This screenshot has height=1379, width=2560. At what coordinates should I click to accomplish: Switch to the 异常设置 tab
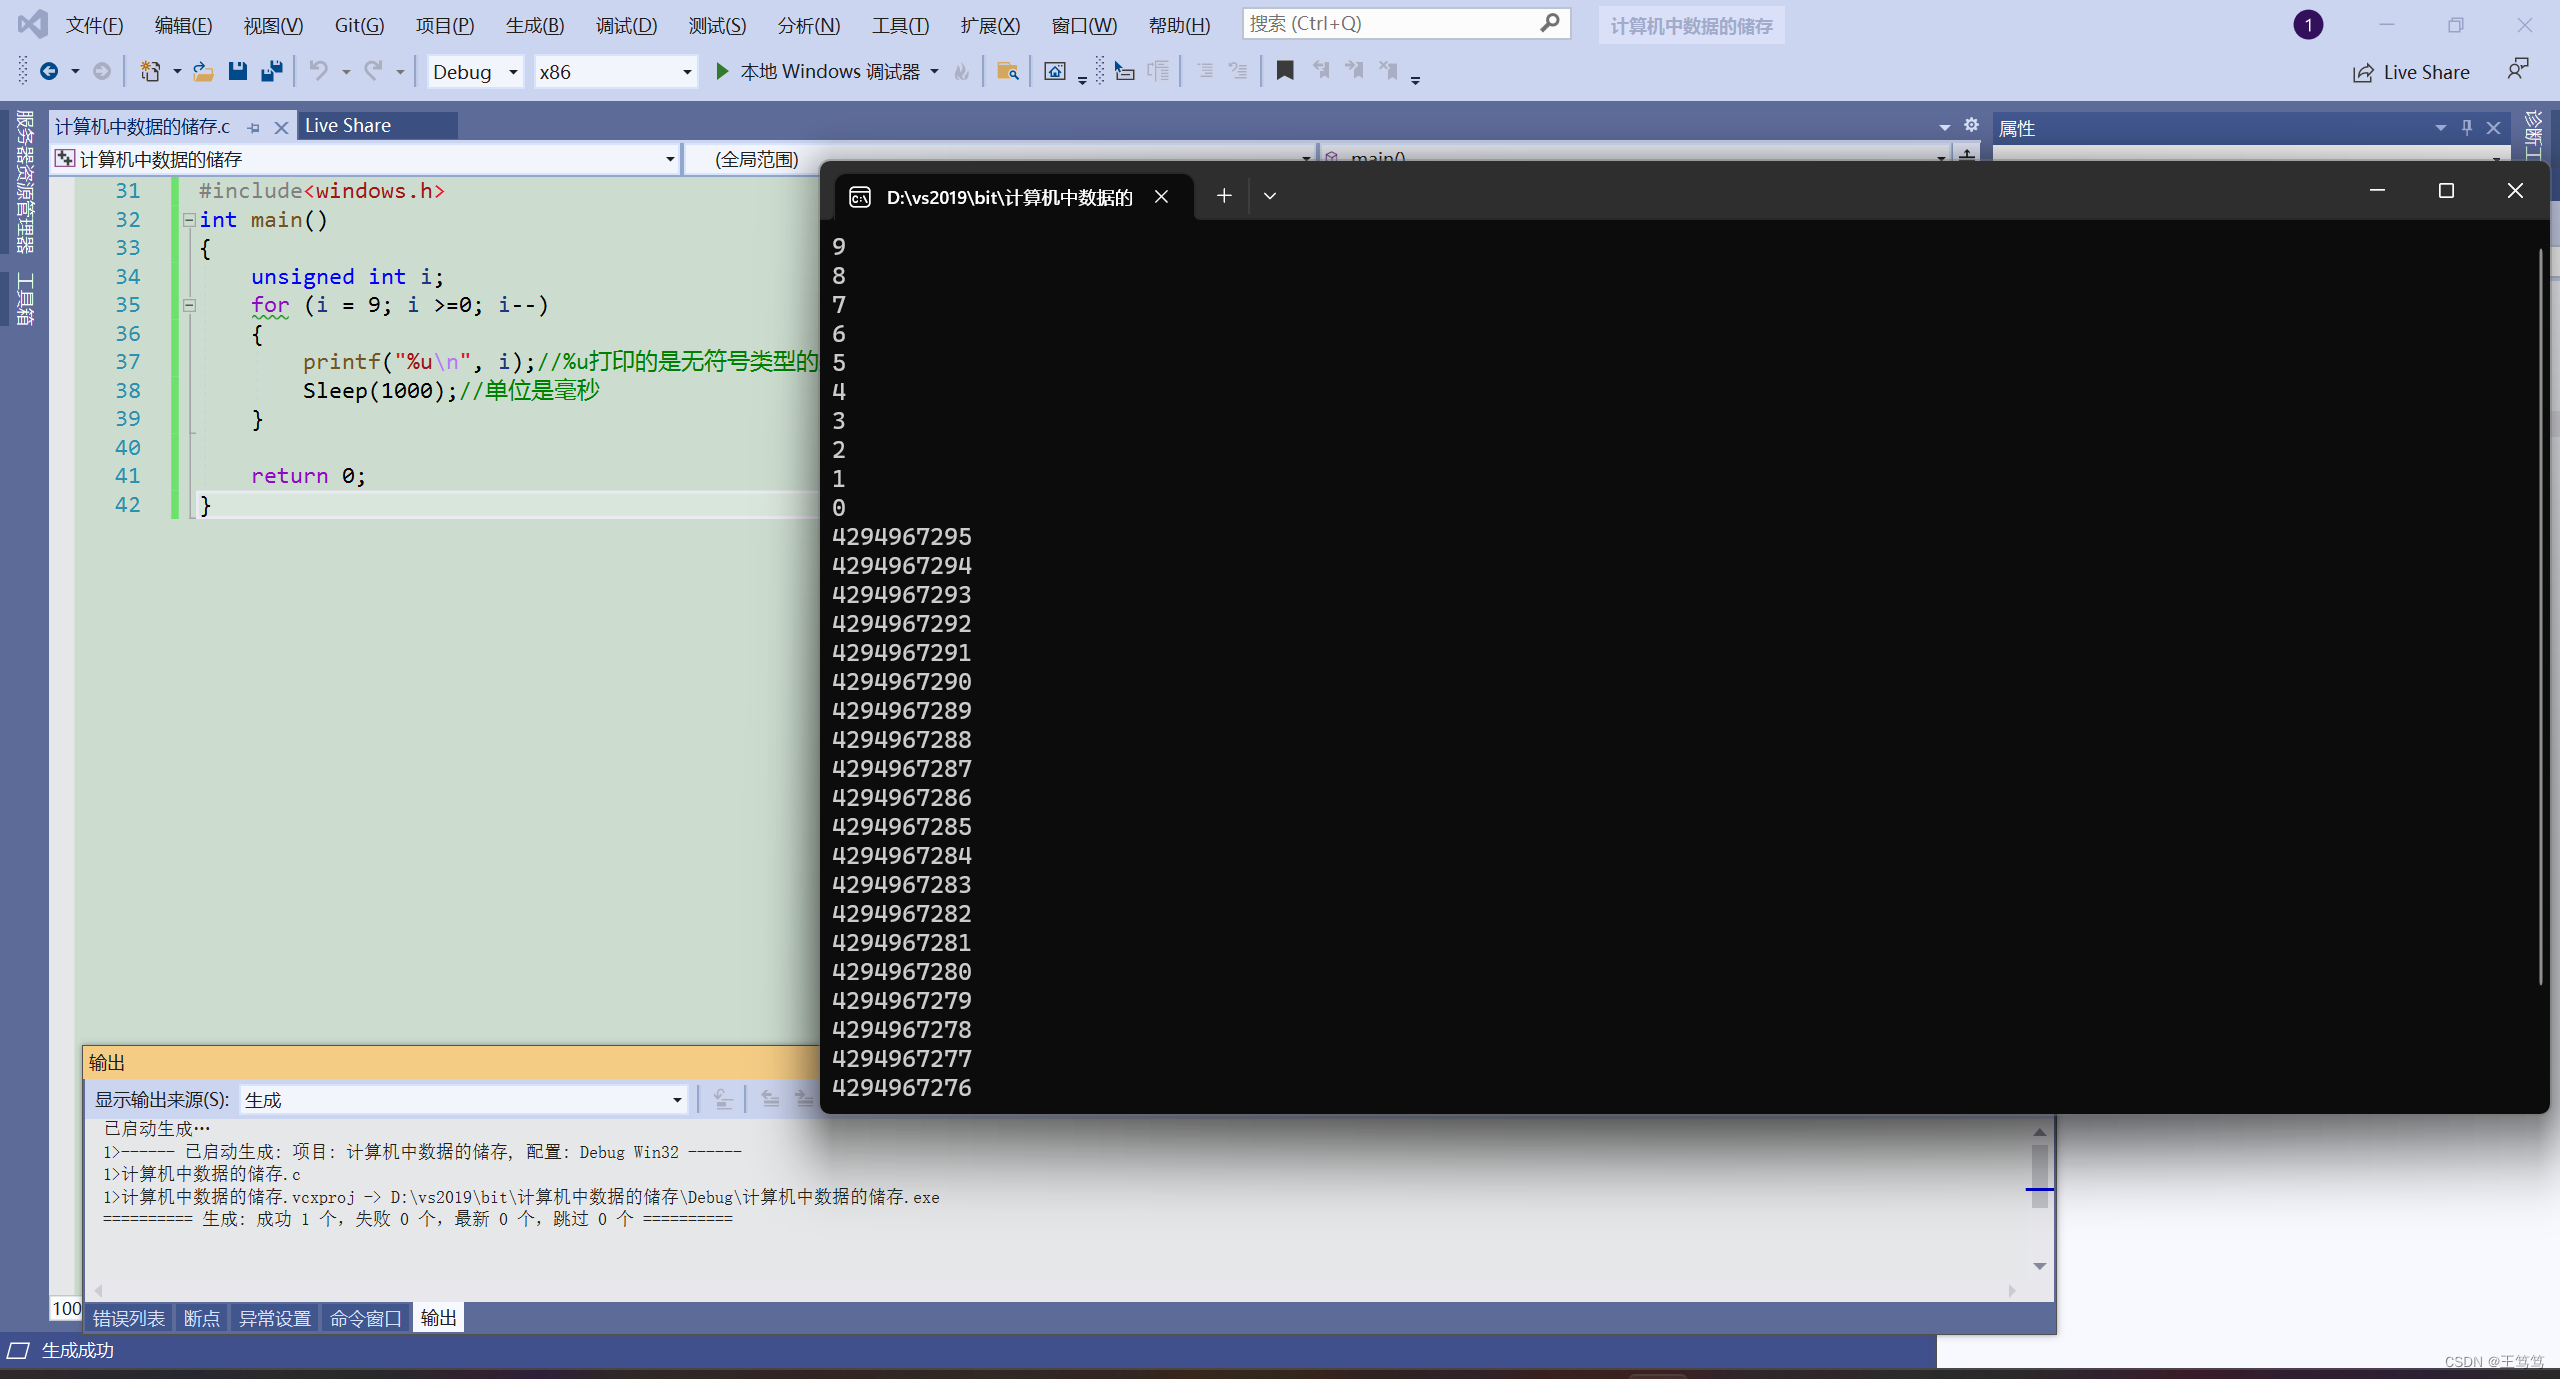tap(274, 1318)
